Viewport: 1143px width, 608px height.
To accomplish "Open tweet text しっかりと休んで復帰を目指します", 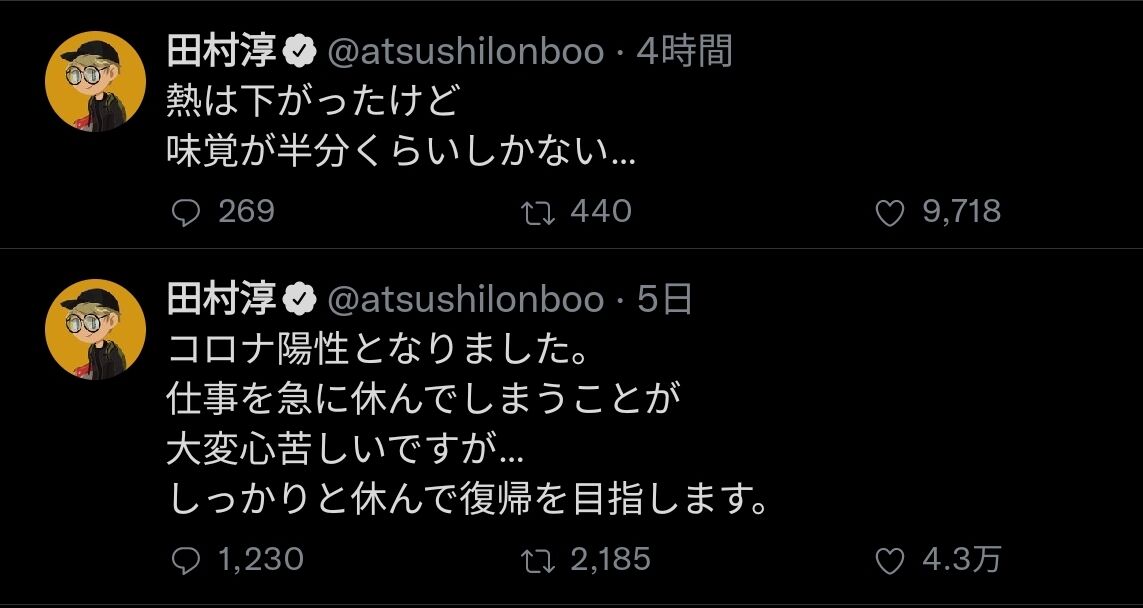I will coord(469,499).
